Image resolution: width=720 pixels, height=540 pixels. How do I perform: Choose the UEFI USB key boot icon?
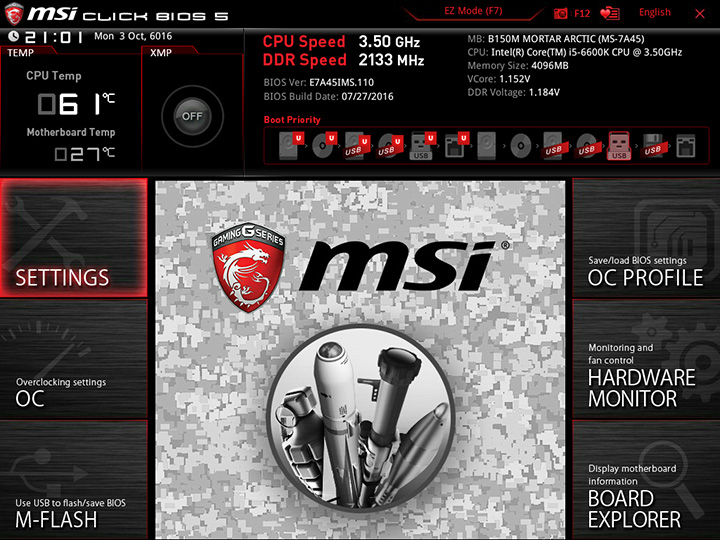point(422,146)
